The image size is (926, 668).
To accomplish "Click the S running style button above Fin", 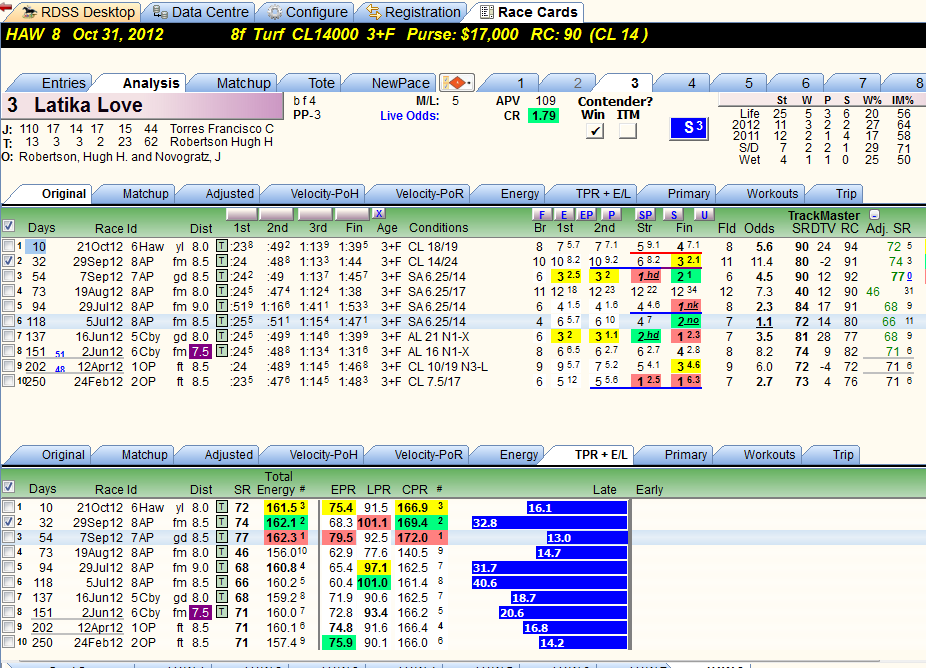I will point(674,214).
